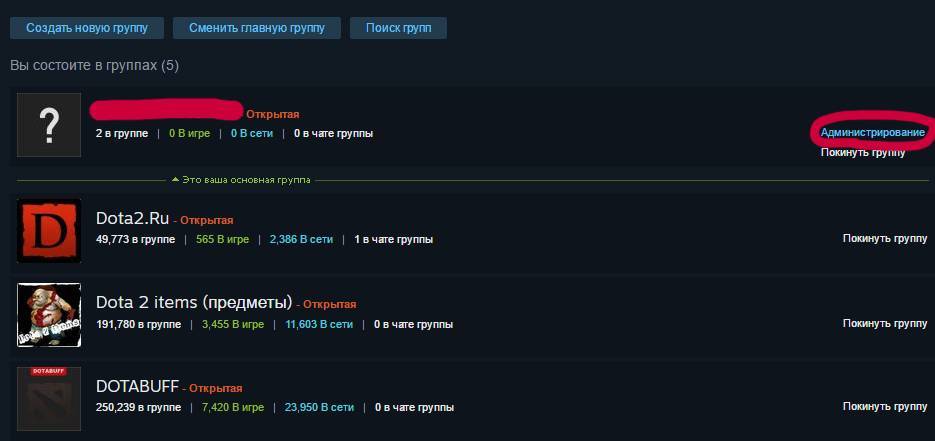Click the 'Сменить главную группу' button

coord(257,27)
